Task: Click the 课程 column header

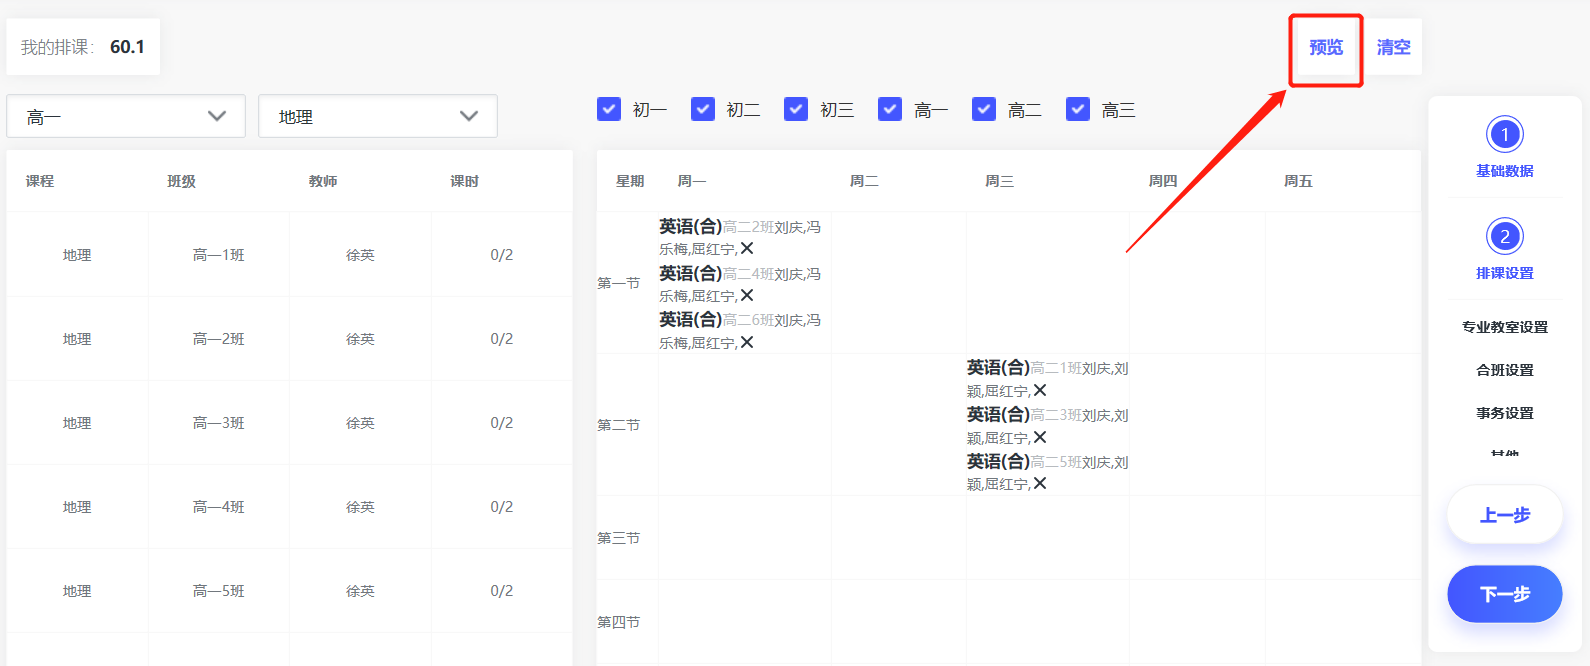Action: pyautogui.click(x=40, y=181)
